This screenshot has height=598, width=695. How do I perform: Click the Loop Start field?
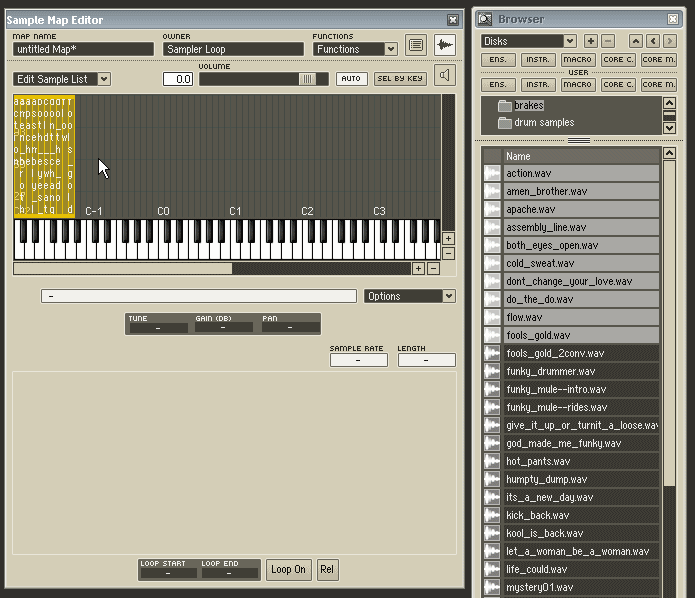(x=168, y=573)
